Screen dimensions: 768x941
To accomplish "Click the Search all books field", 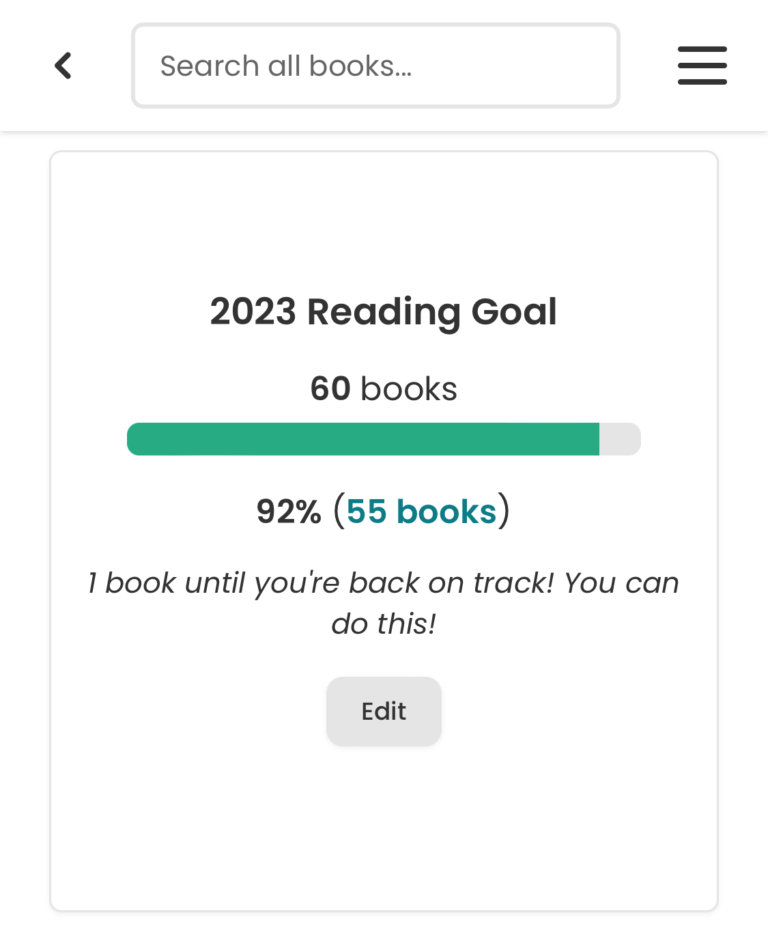I will click(x=375, y=65).
